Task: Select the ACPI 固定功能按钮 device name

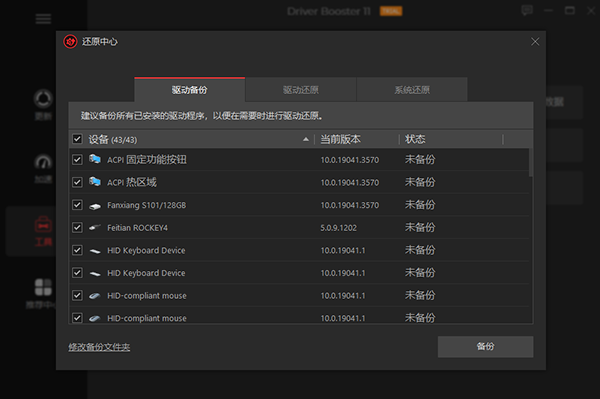Action: click(x=147, y=160)
